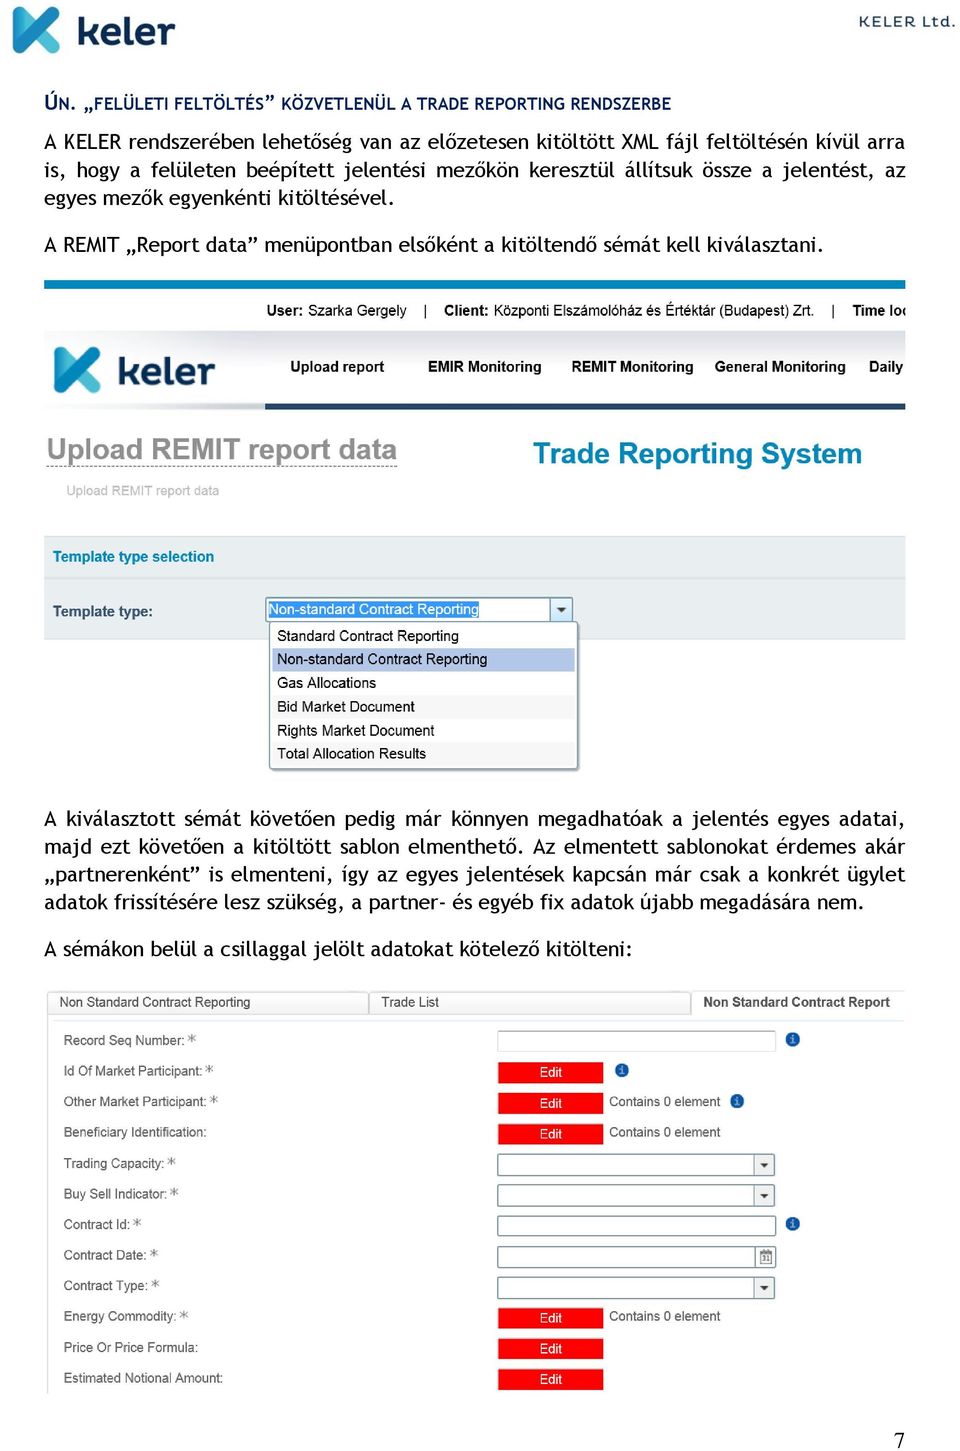Click the keler logo at the top of the page
The height and width of the screenshot is (1451, 960).
[94, 30]
